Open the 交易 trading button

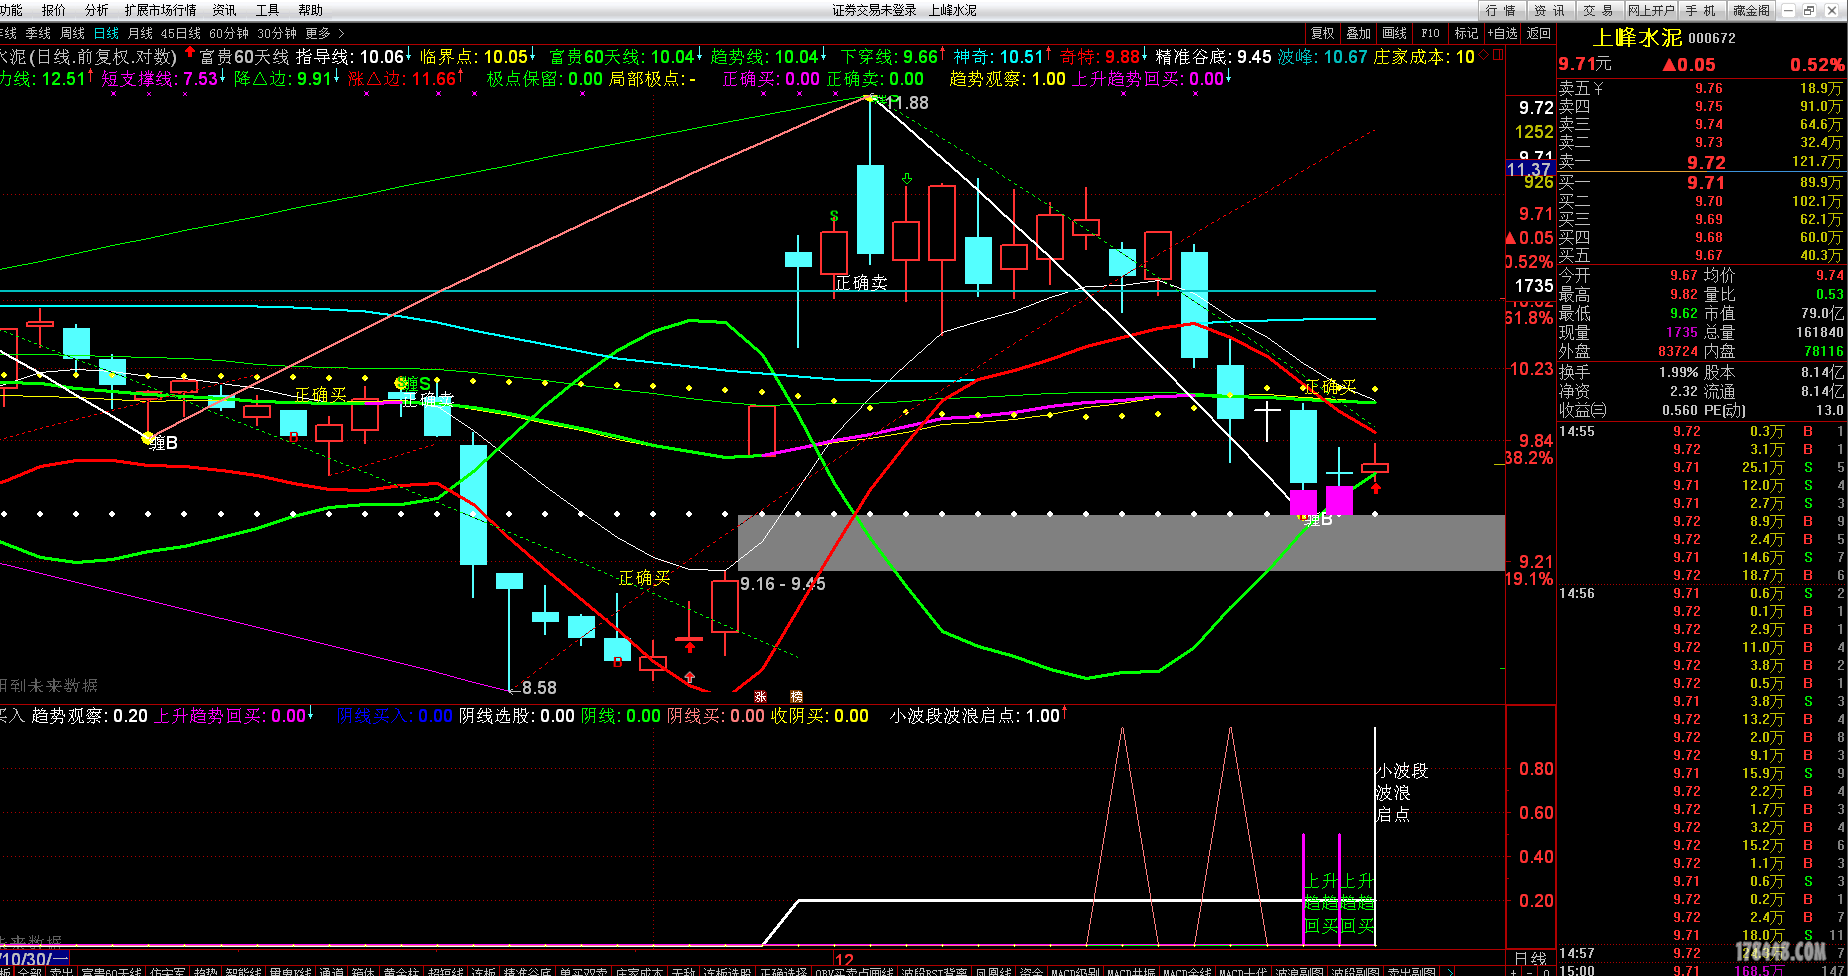tap(1598, 10)
